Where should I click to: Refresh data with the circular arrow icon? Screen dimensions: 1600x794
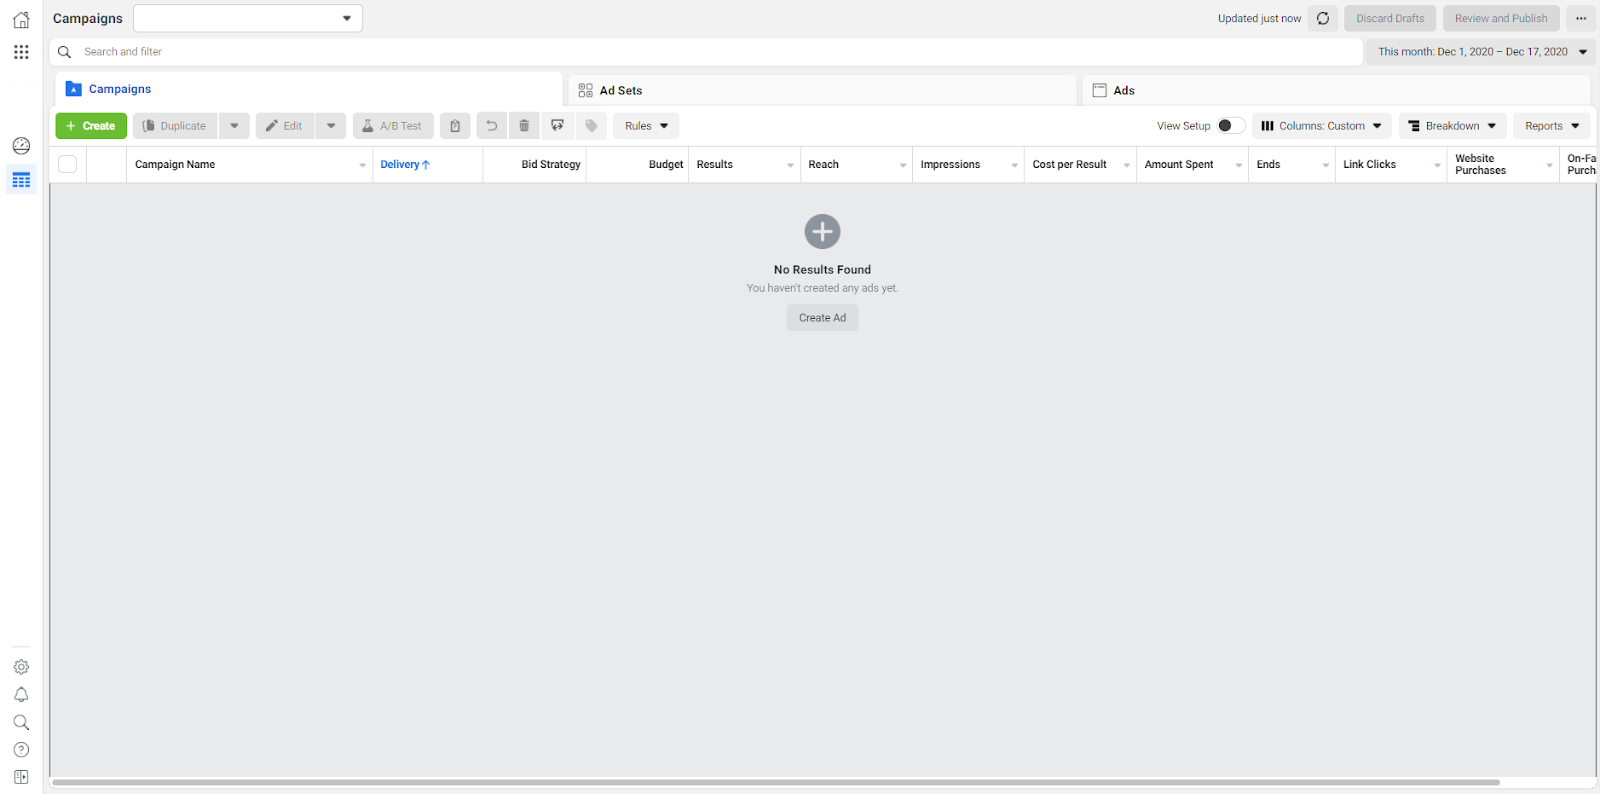tap(1323, 18)
